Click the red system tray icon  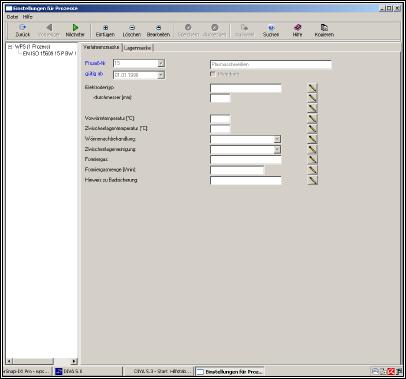point(391,371)
